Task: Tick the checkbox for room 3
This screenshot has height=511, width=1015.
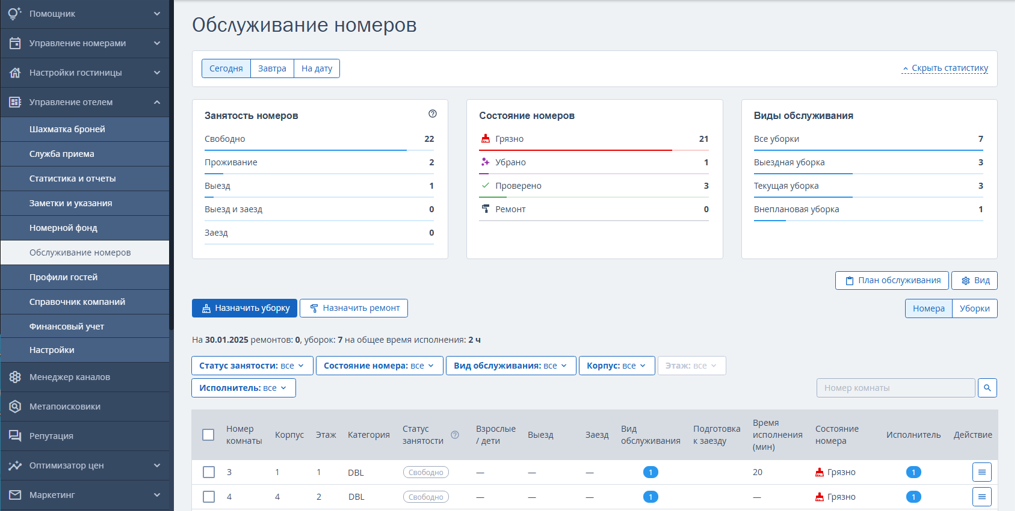Action: [x=208, y=472]
